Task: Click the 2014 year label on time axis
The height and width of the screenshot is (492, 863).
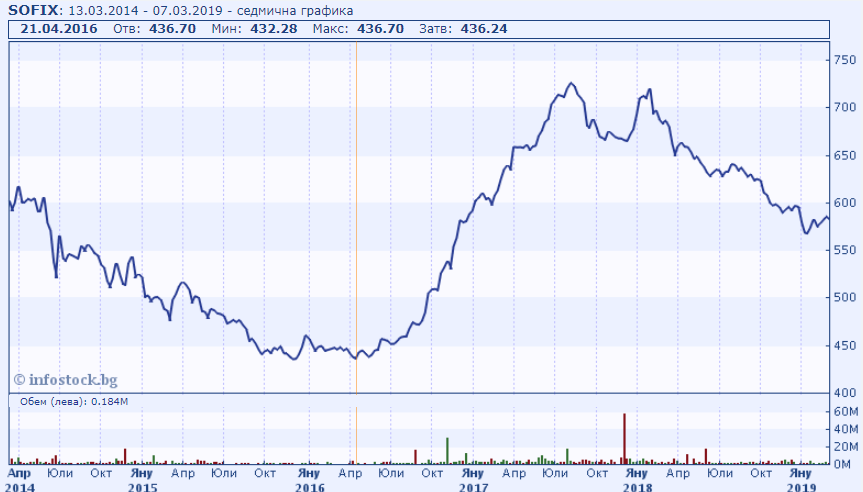Action: click(x=20, y=487)
